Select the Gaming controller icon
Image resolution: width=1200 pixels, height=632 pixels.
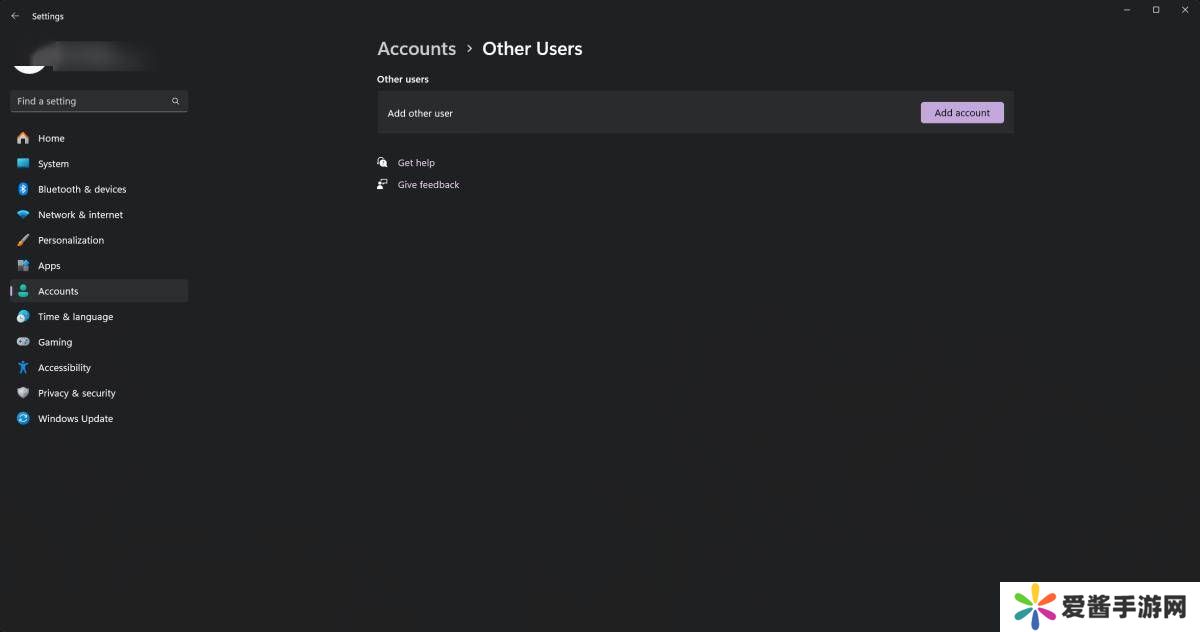click(23, 342)
